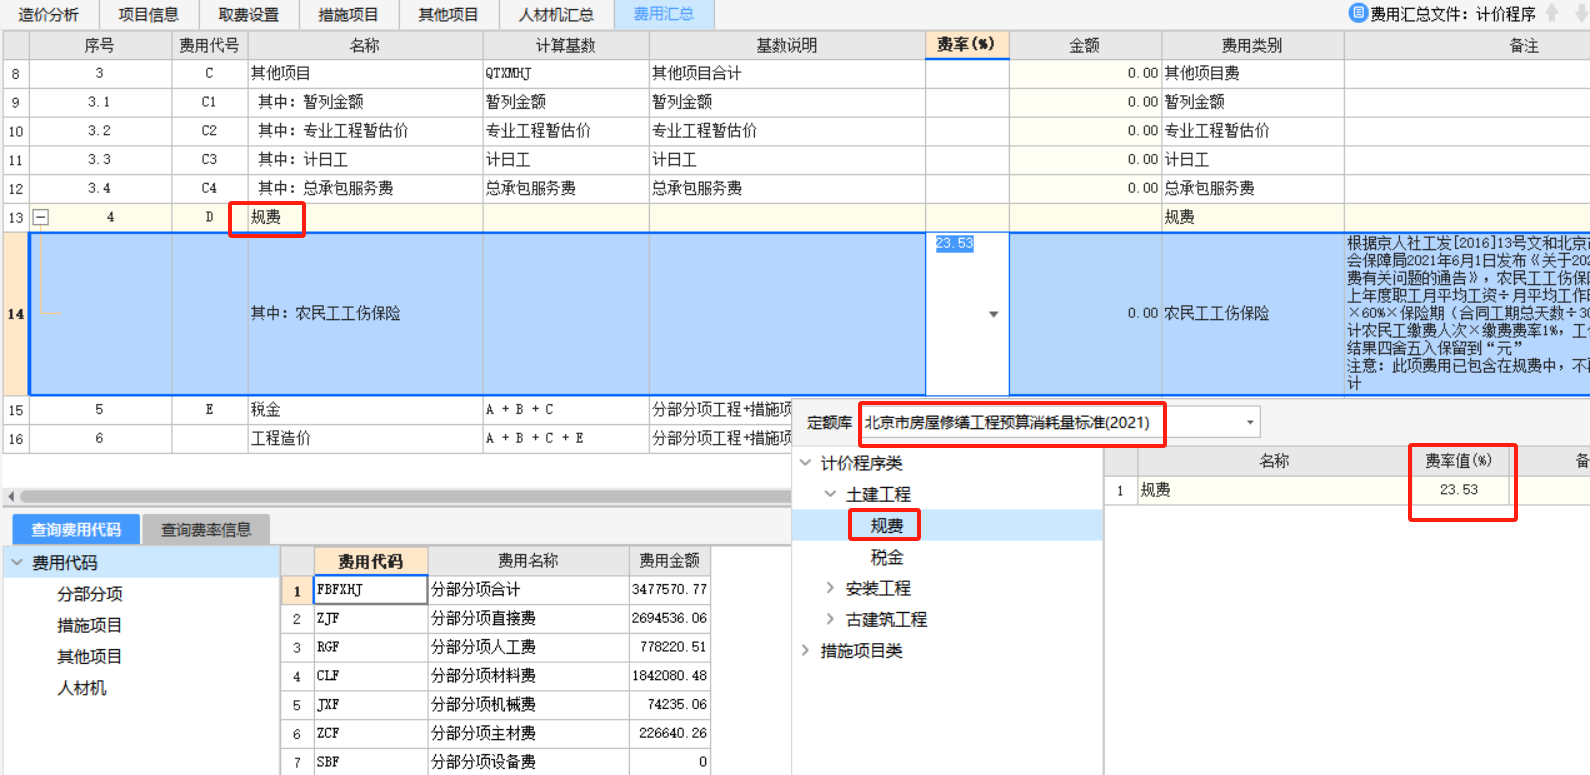The width and height of the screenshot is (1590, 775).
Task: Click the 费用代码 column header in lower table
Action: pyautogui.click(x=371, y=561)
